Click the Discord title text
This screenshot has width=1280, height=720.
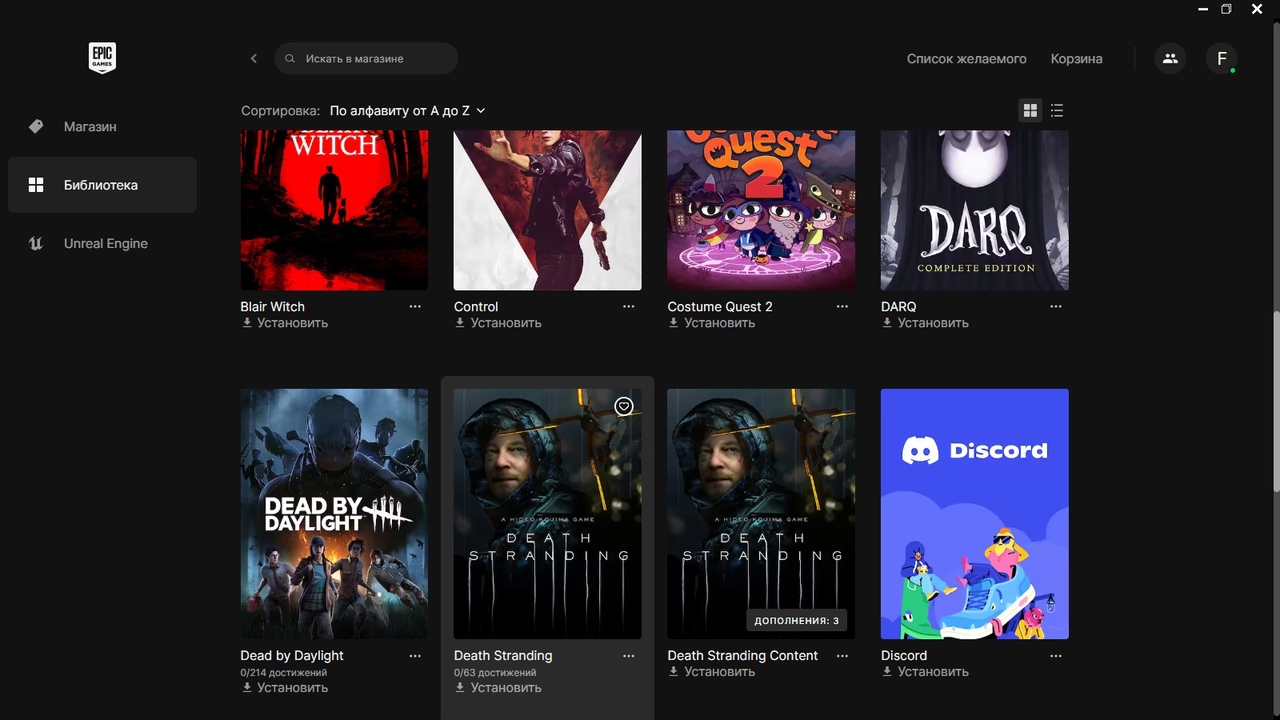(x=904, y=656)
